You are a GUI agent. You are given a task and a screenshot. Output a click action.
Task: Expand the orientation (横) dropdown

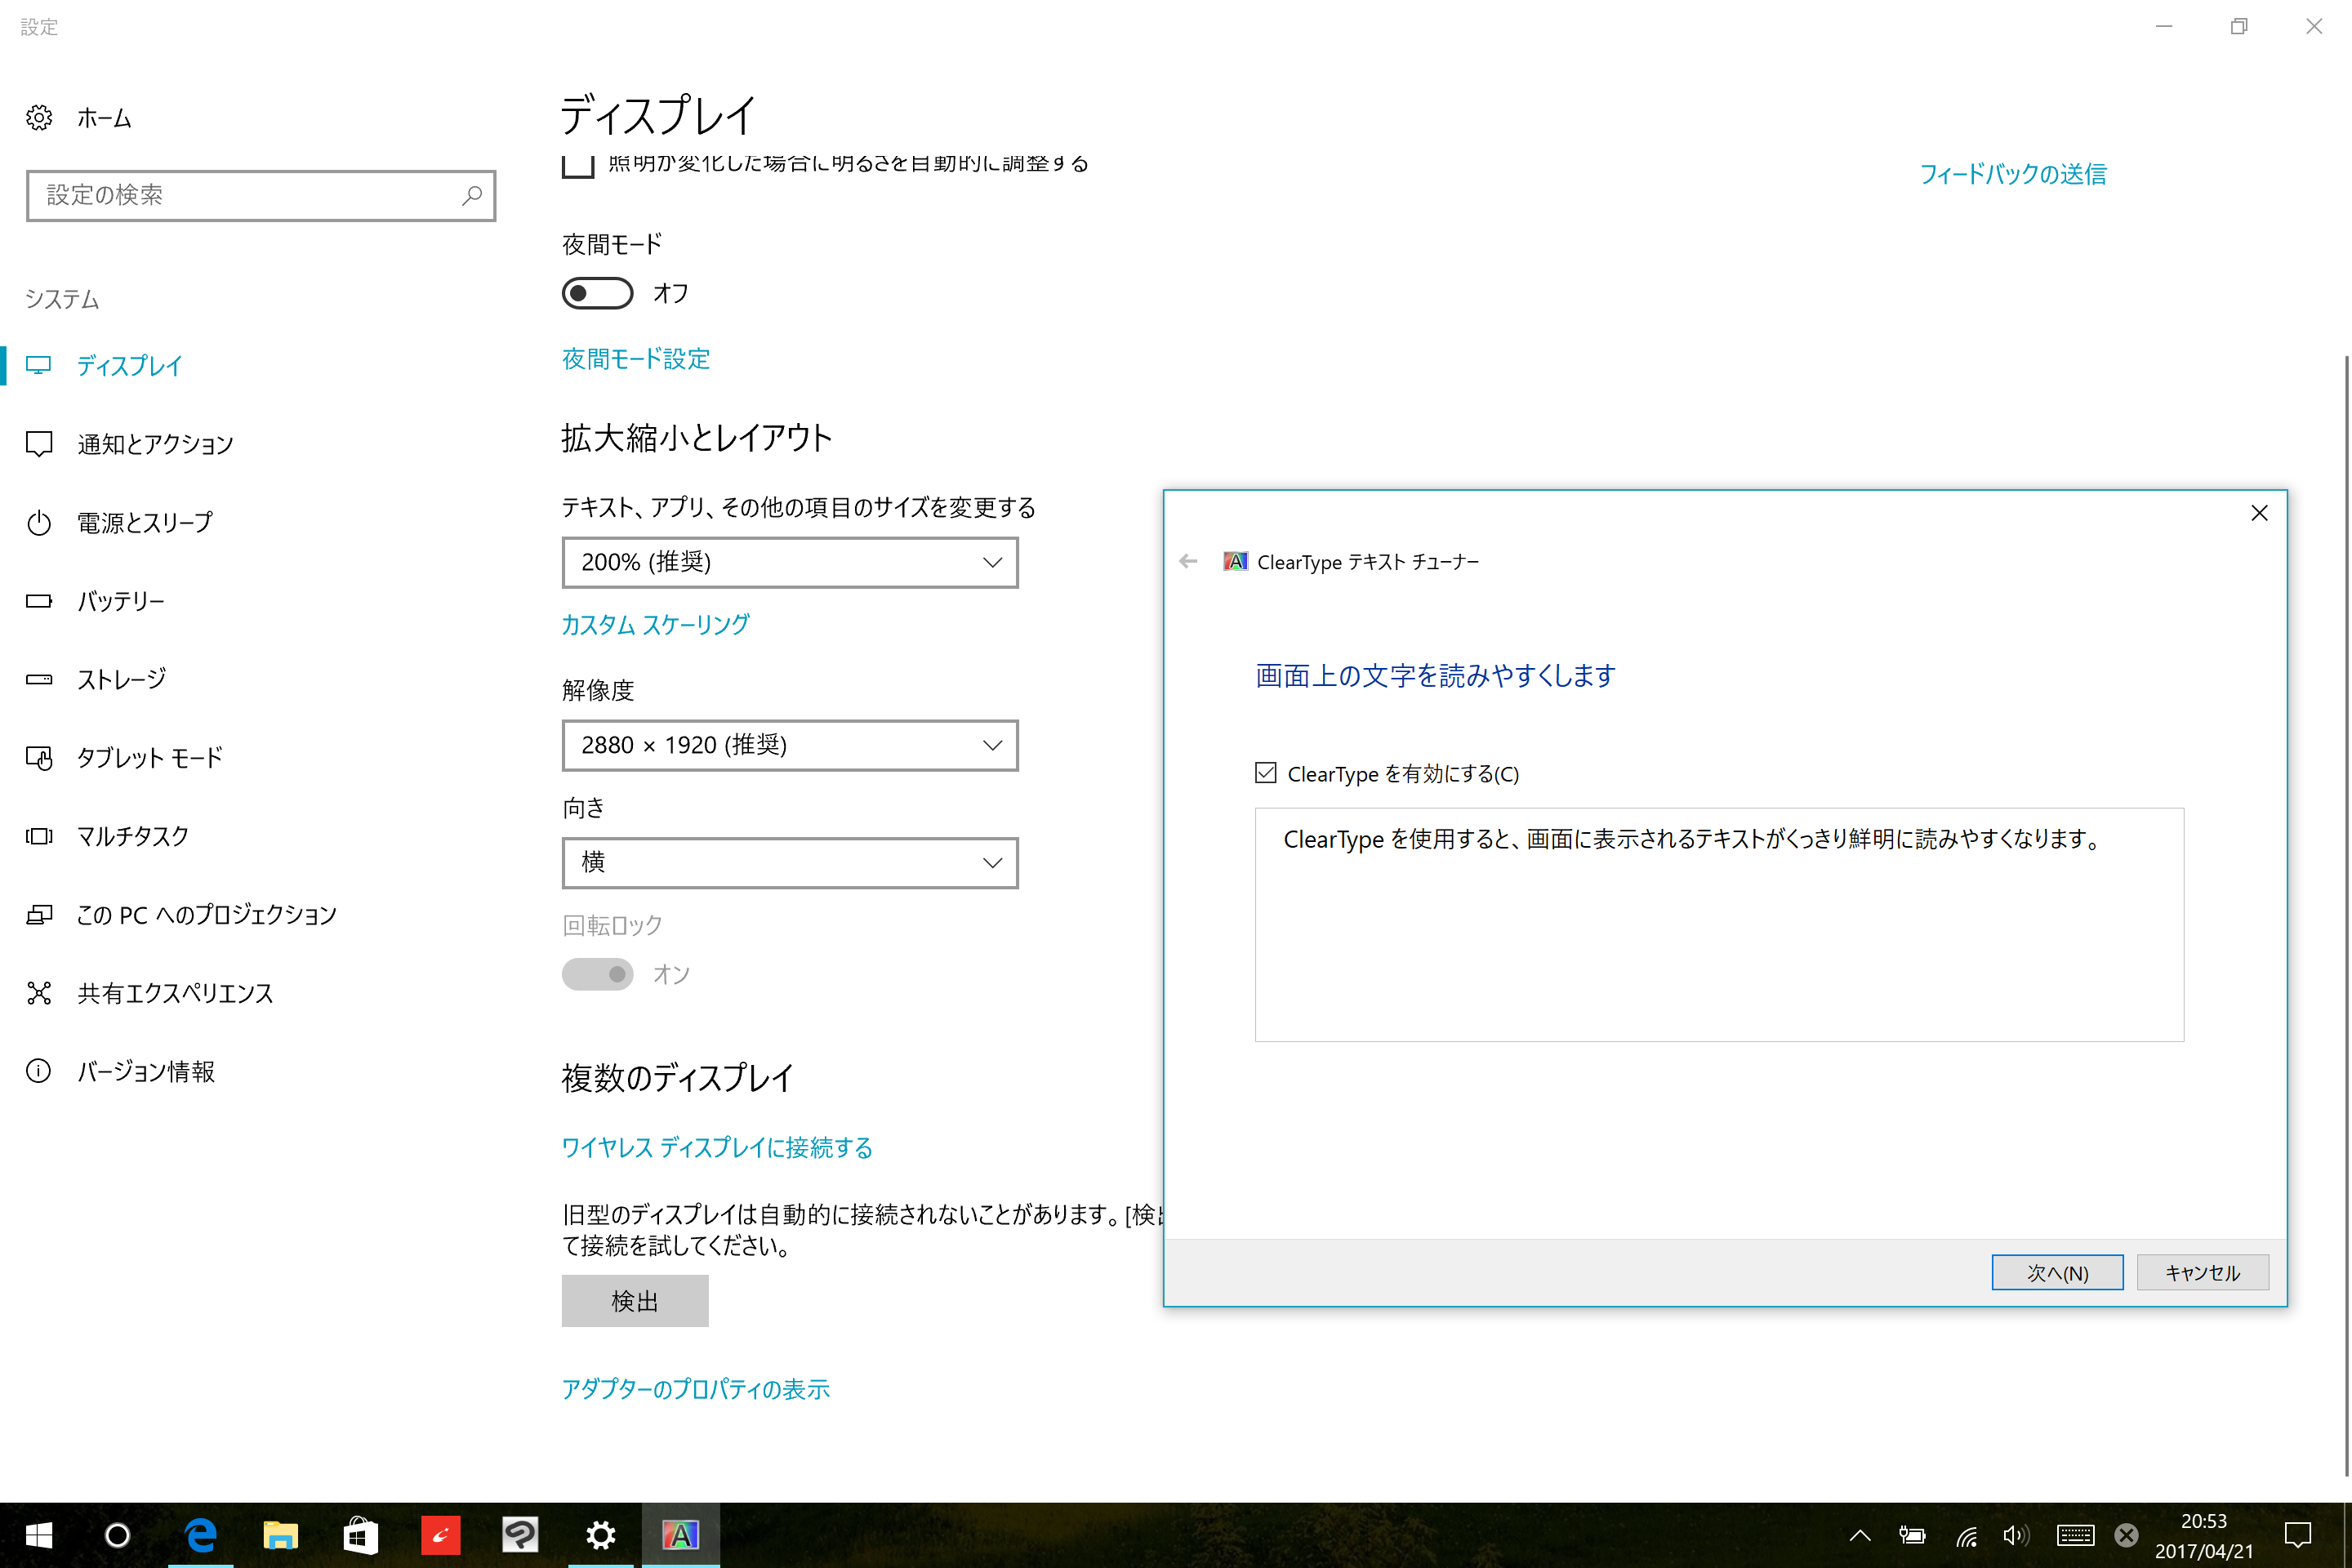pyautogui.click(x=789, y=862)
